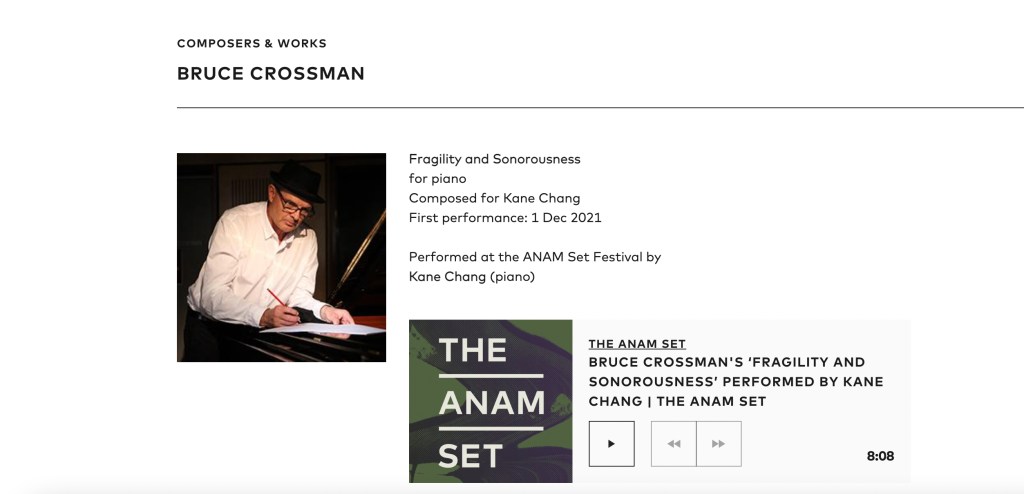
Task: Click 'Performed at the ANAM Set Festival by' text
Action: click(x=535, y=257)
